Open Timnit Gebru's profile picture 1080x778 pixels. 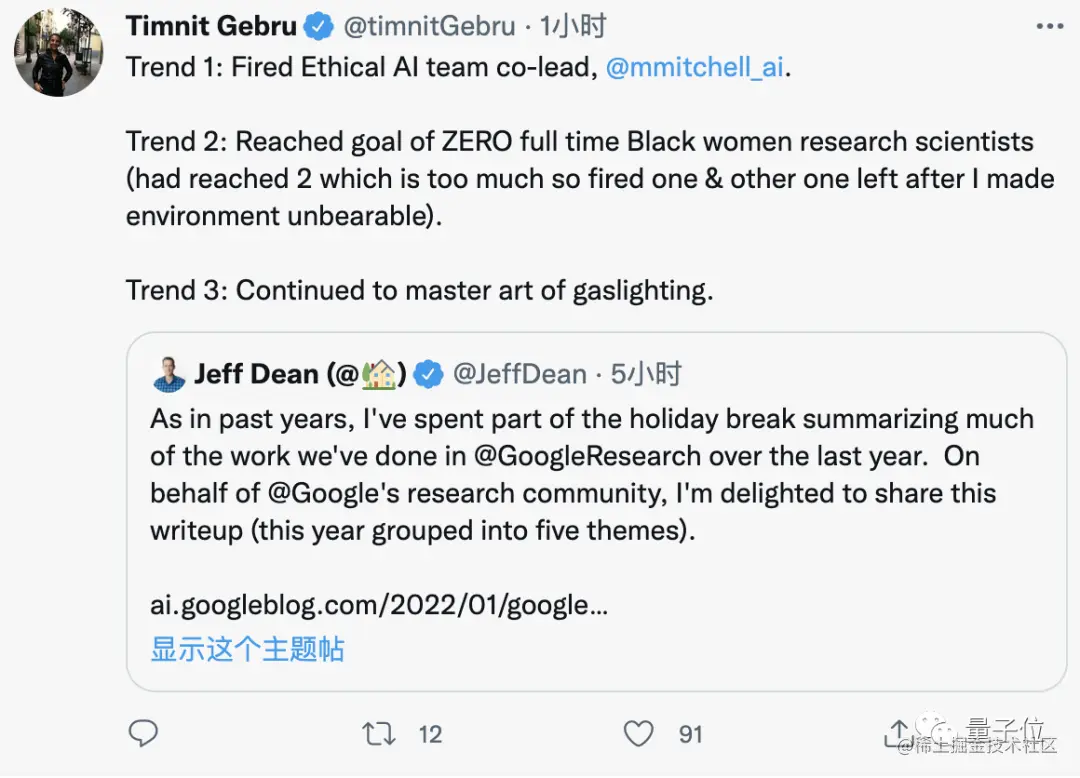tap(59, 52)
